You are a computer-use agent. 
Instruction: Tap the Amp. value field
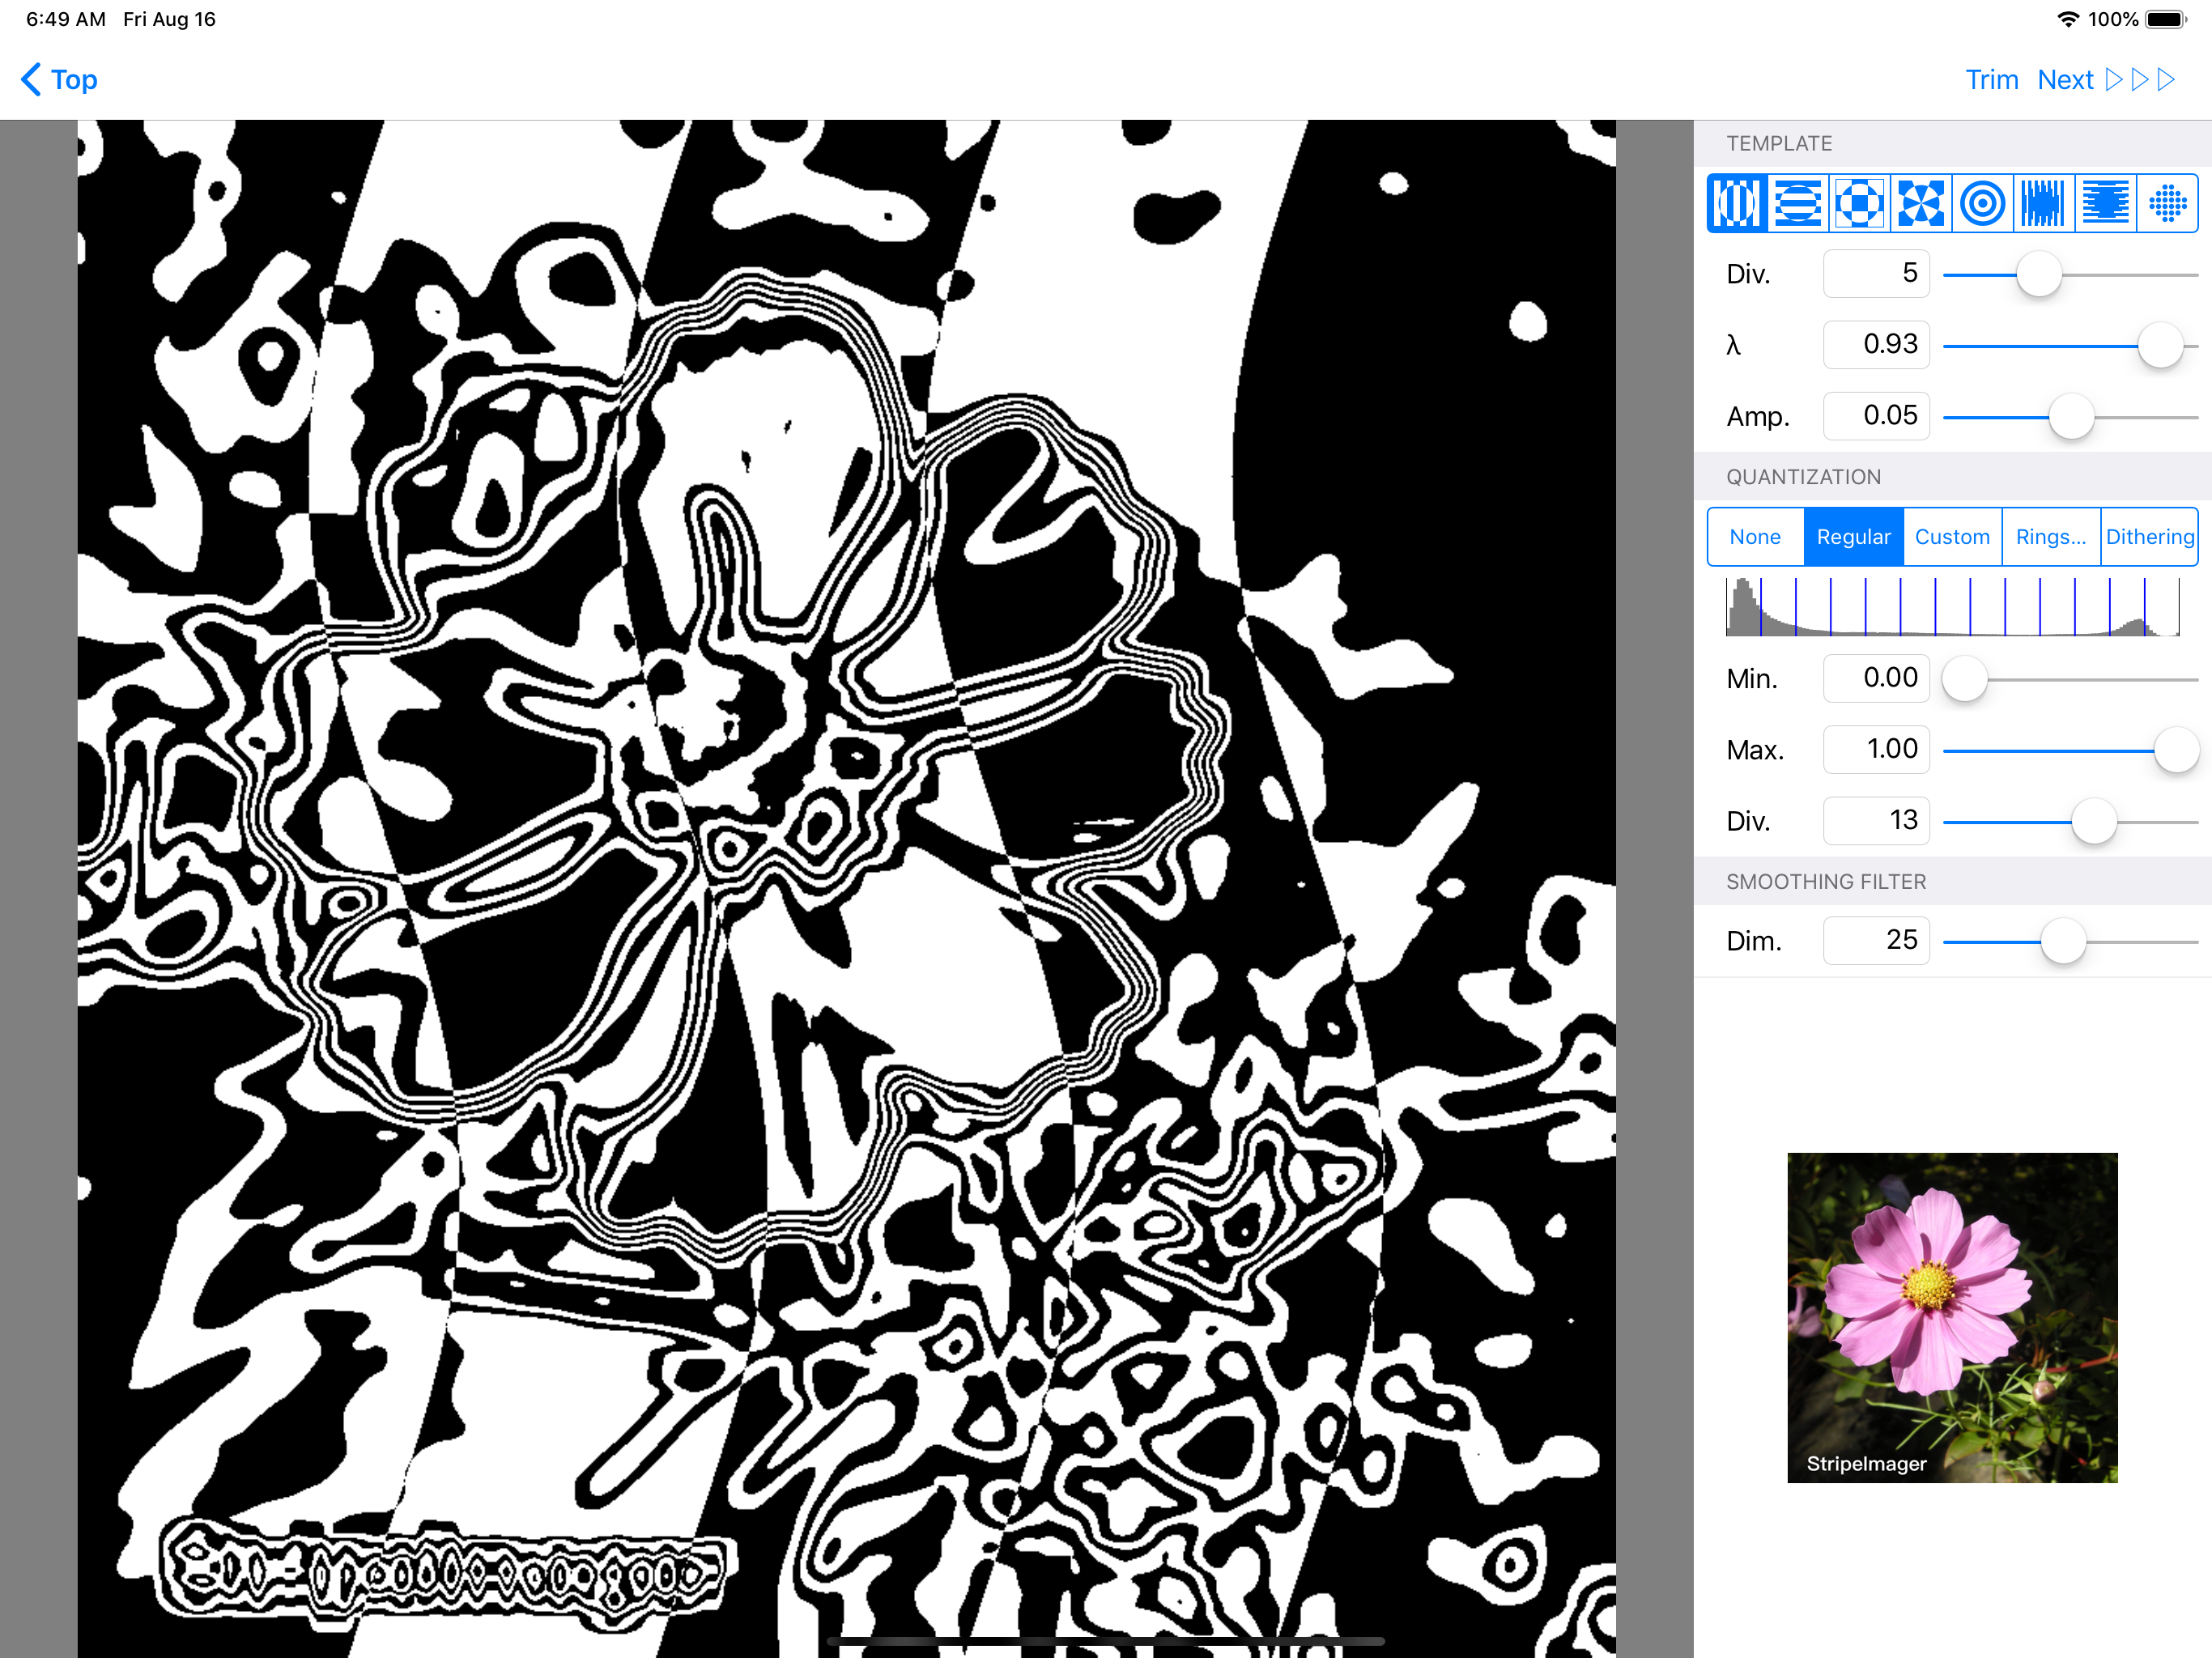pyautogui.click(x=1875, y=416)
